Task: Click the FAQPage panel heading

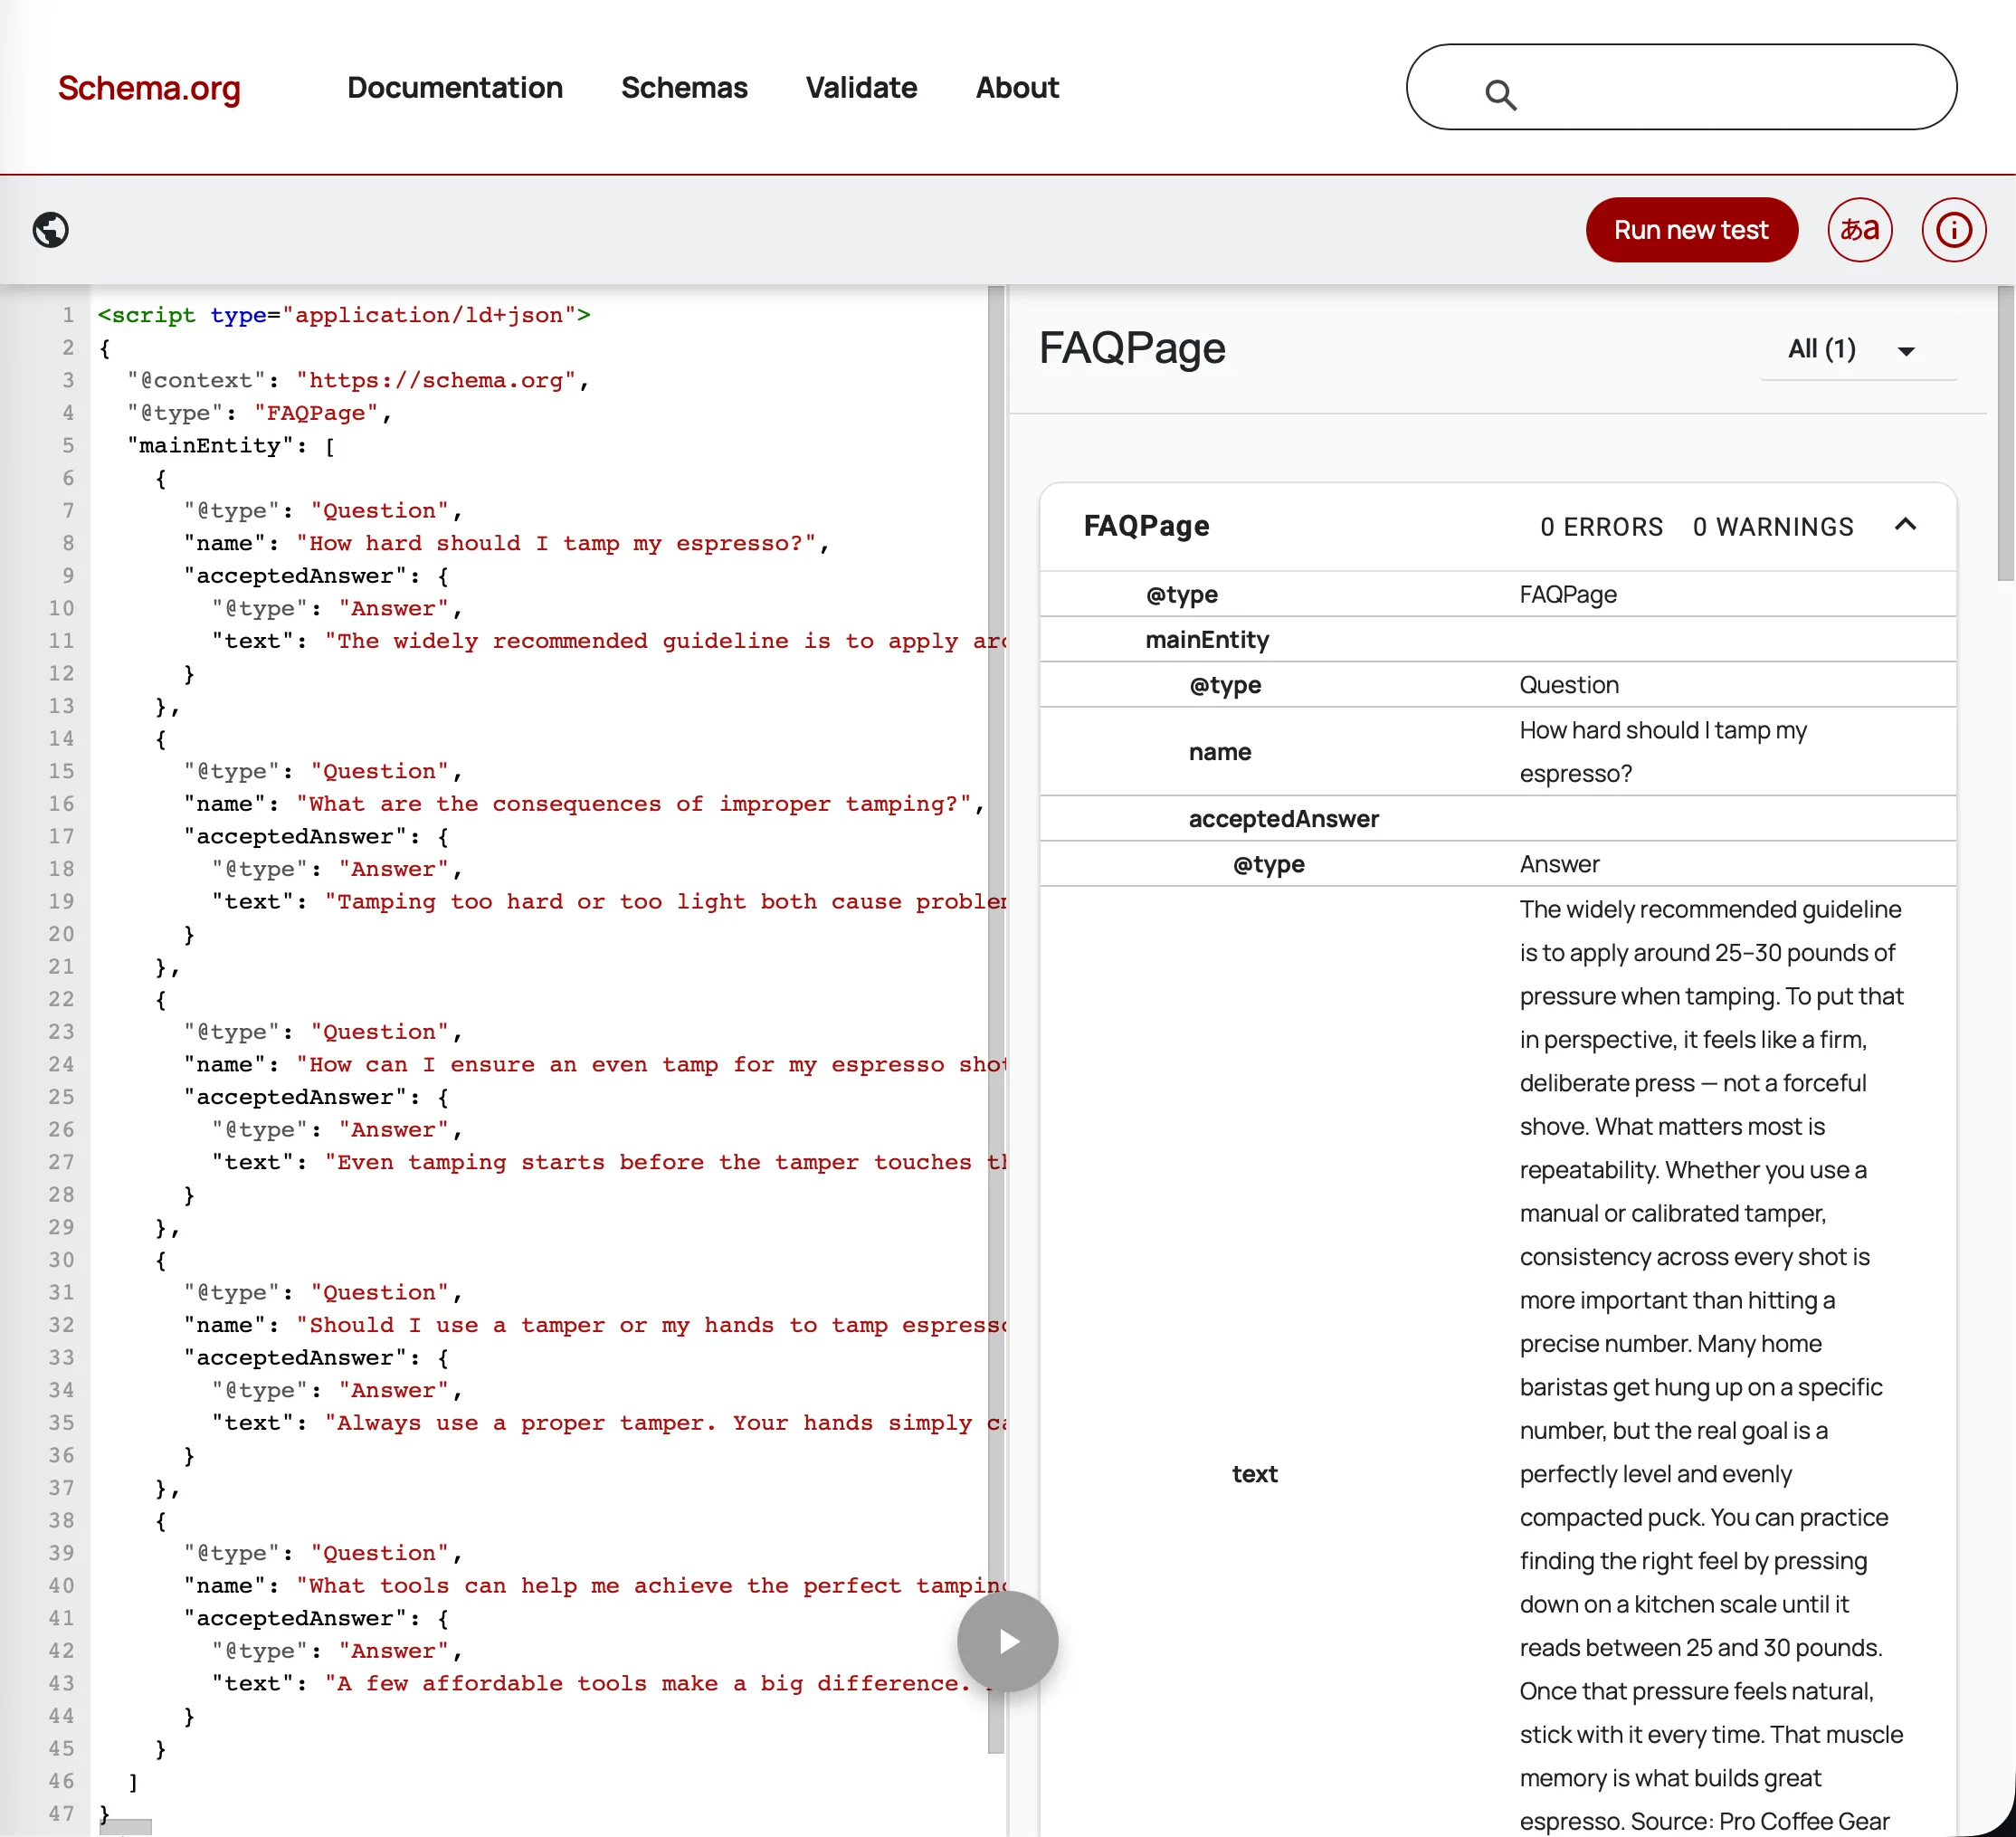Action: pos(1132,348)
